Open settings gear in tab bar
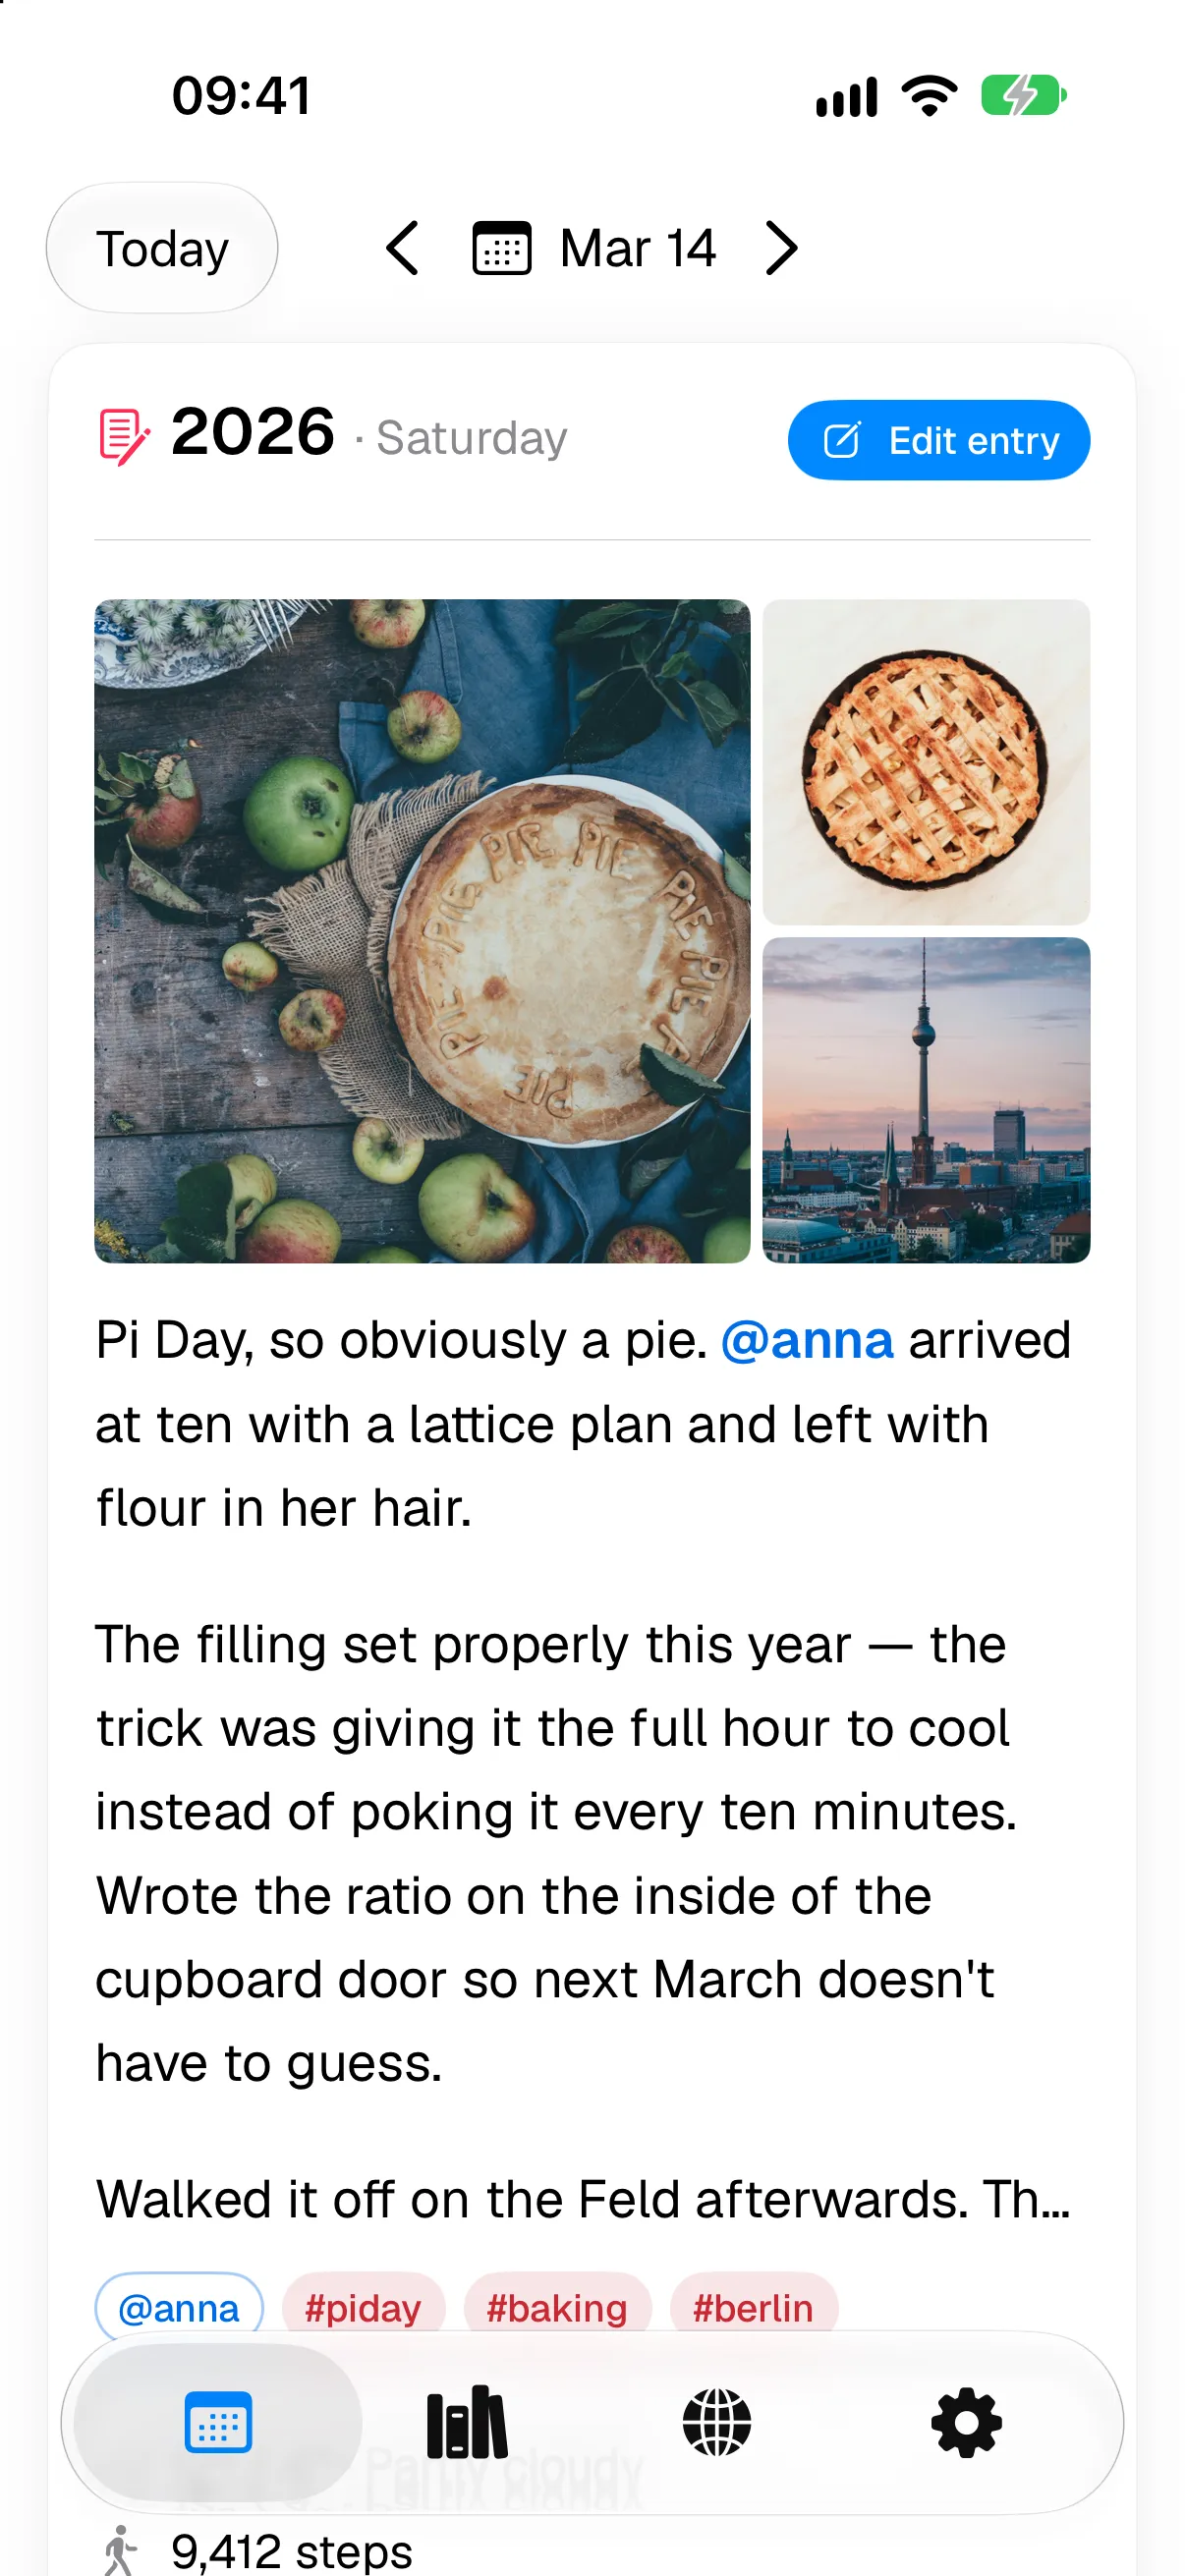This screenshot has width=1185, height=2576. point(966,2423)
